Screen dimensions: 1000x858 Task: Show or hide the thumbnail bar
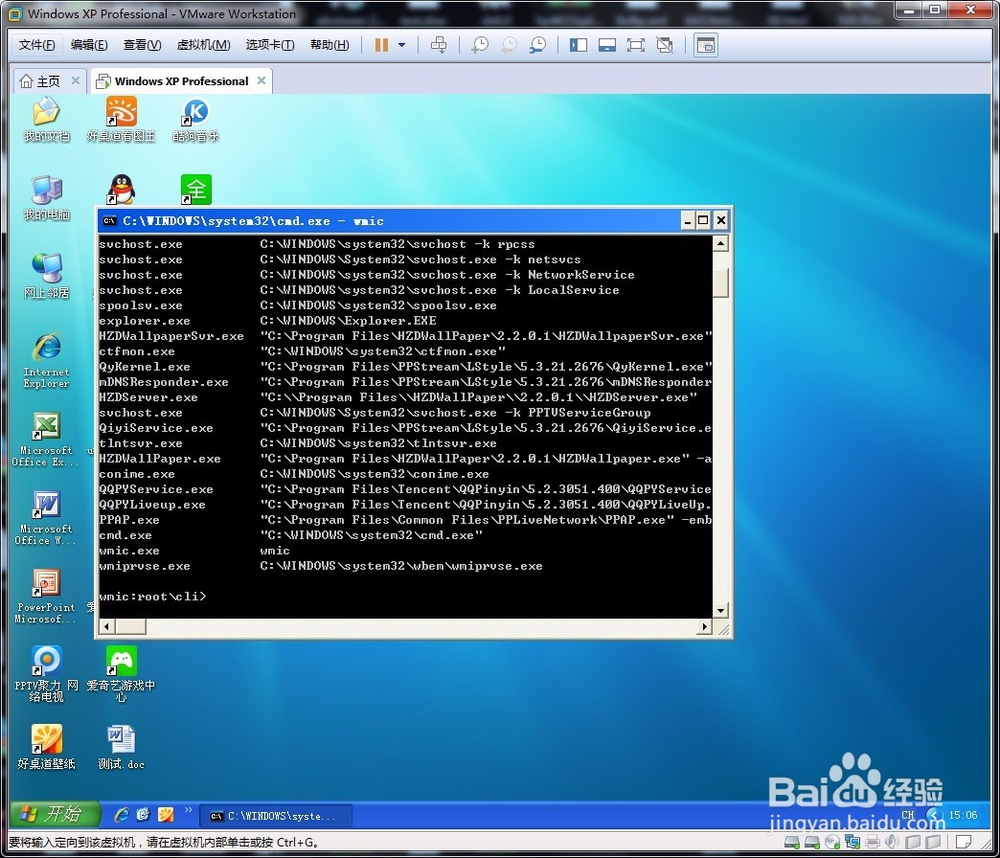pos(607,45)
